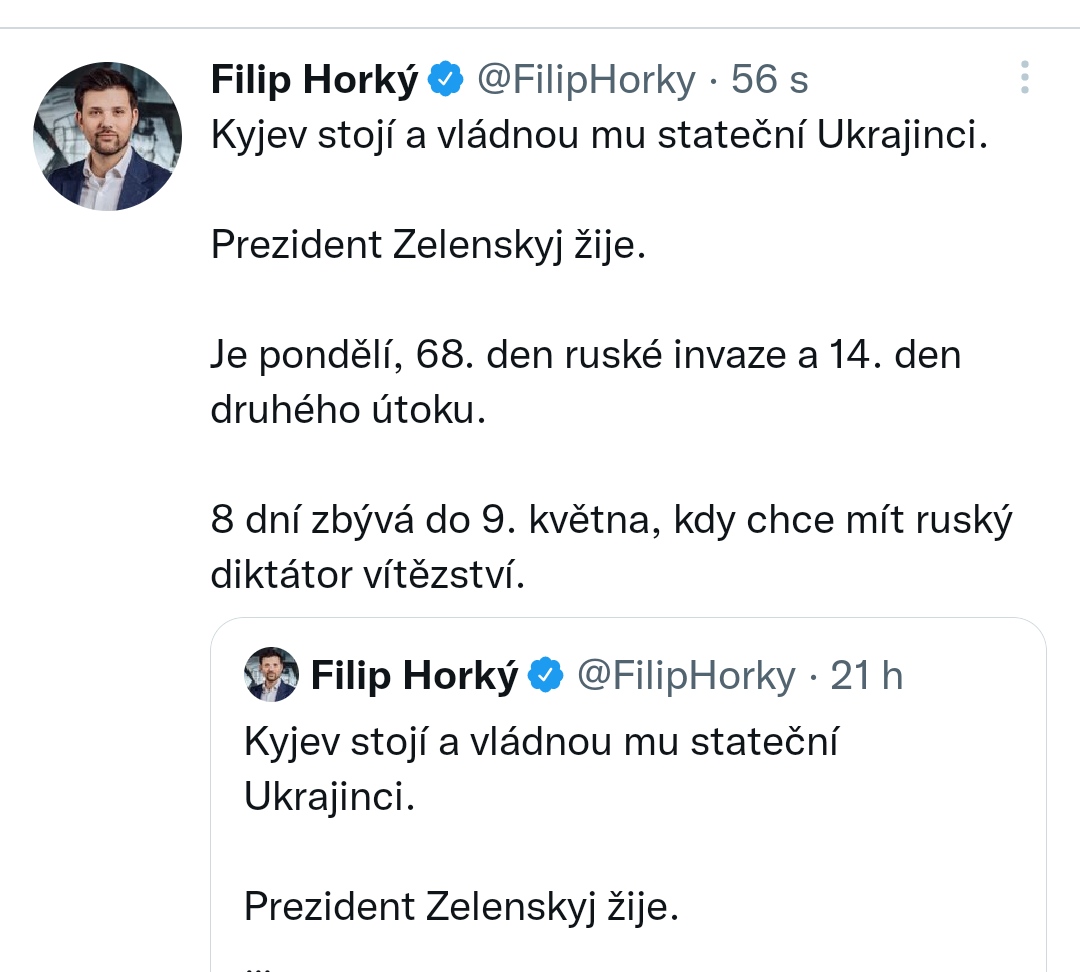Click 'Prezident Zelenskyj žije.' inside the quoted tweet

click(461, 906)
